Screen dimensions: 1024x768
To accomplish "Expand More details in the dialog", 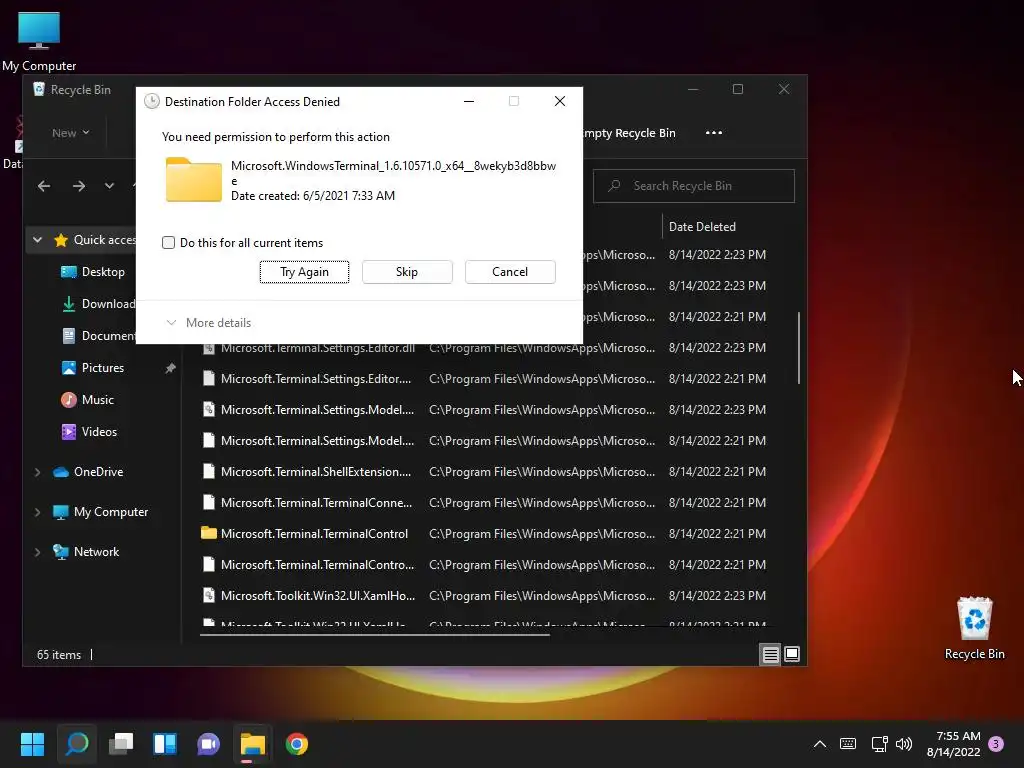I will coord(209,323).
